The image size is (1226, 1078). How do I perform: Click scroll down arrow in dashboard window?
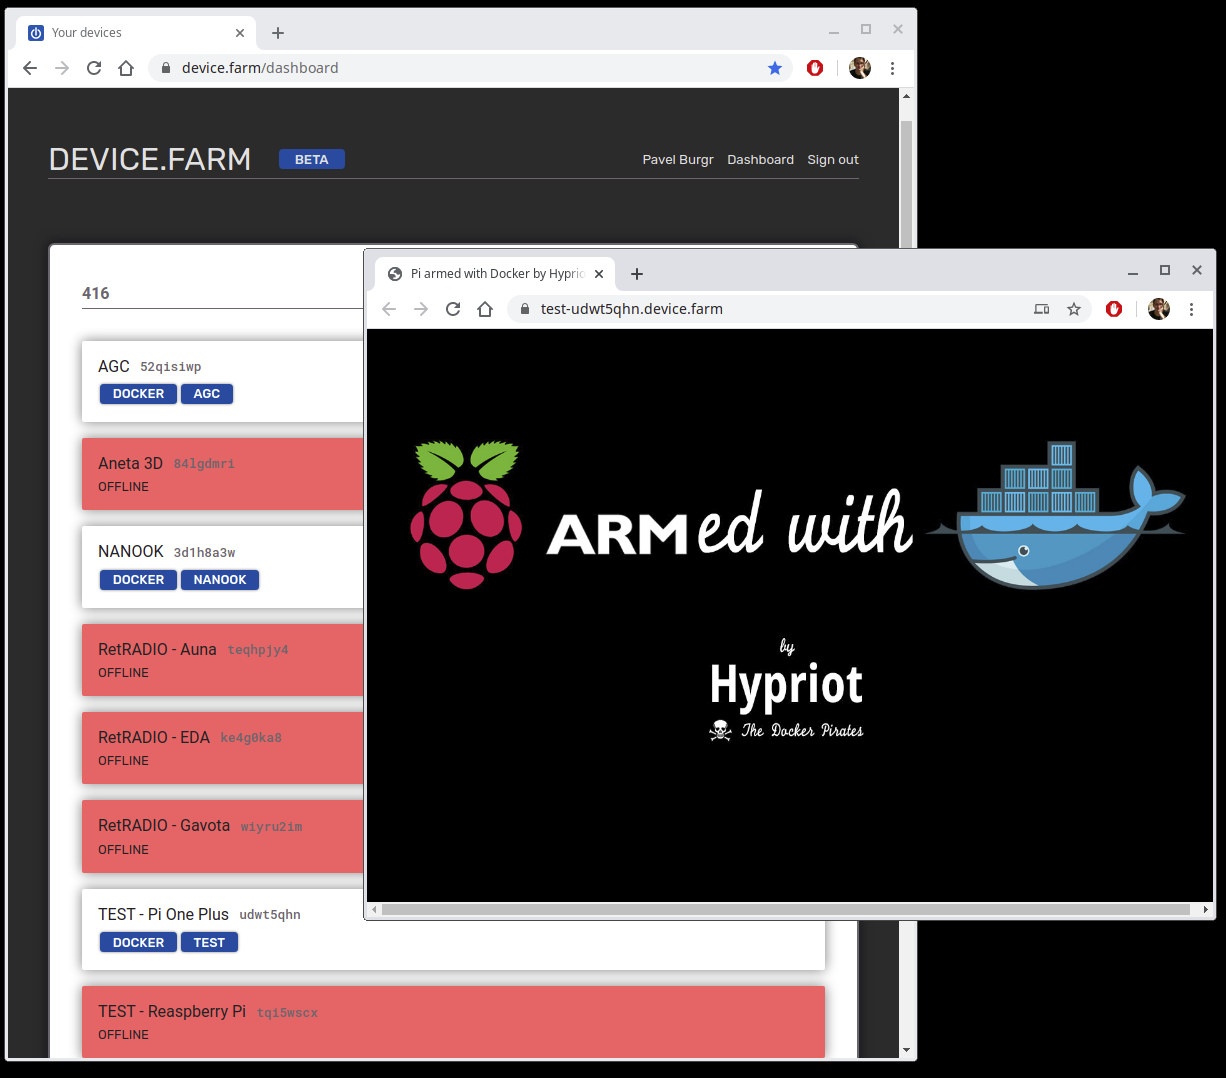[906, 1050]
